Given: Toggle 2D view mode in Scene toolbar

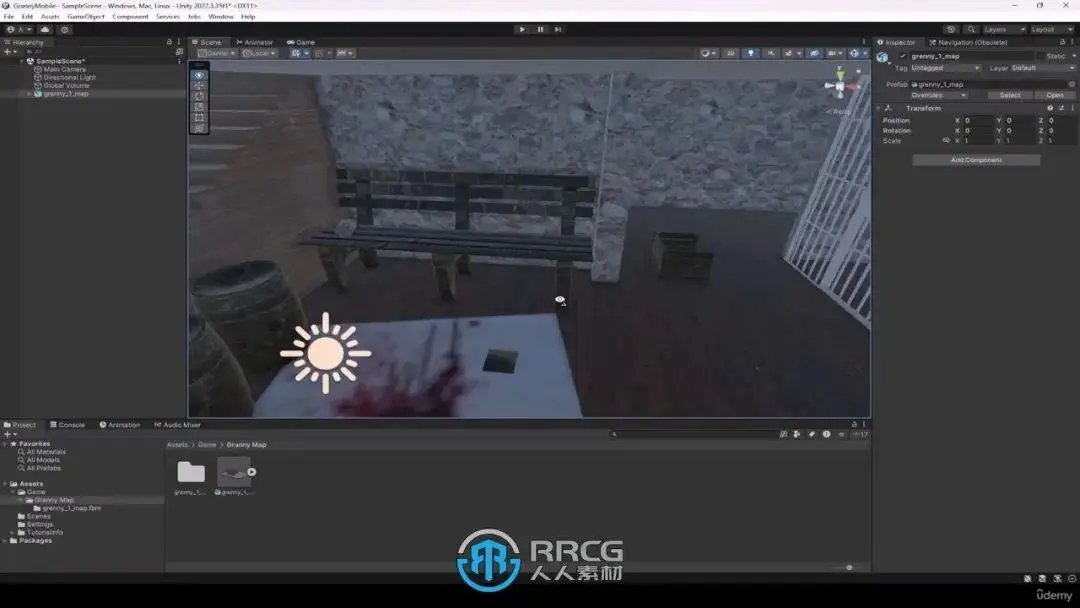Looking at the screenshot, I should tap(731, 53).
